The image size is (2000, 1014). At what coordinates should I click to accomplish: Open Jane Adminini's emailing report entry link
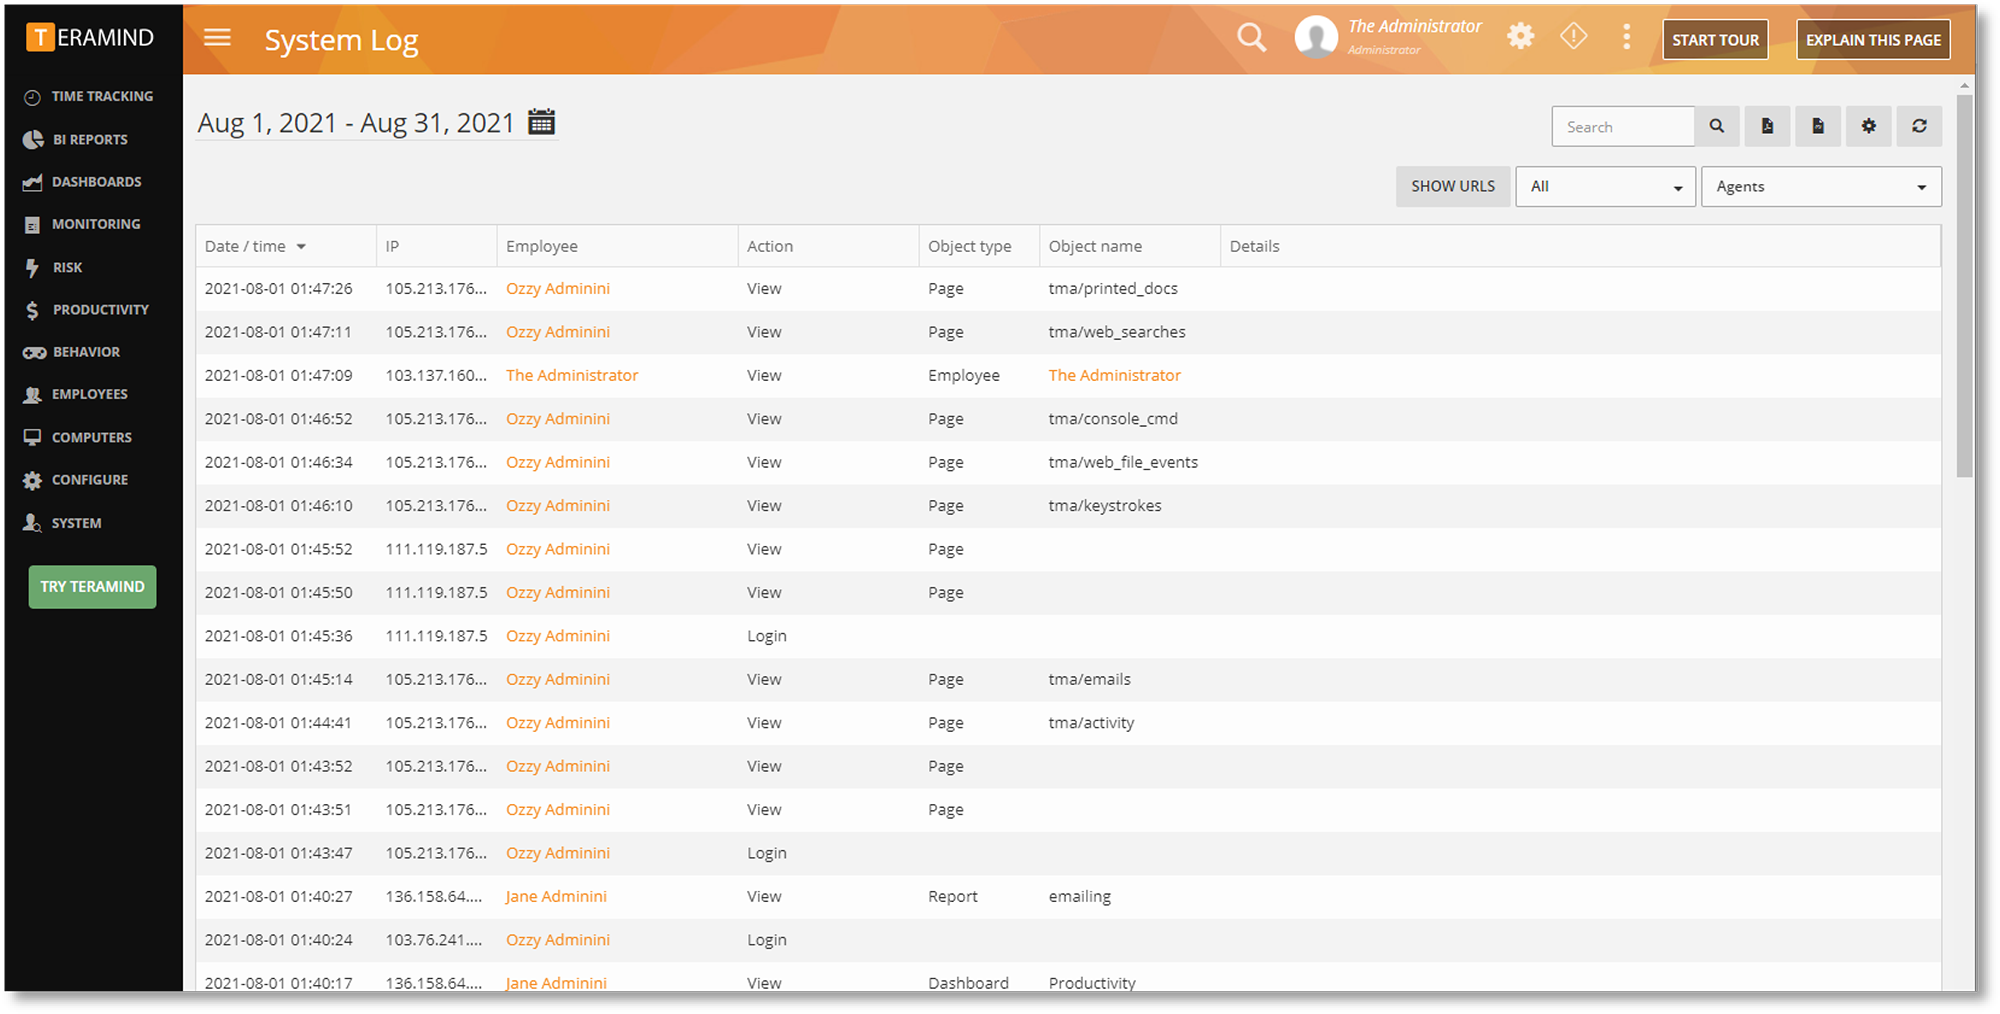(556, 896)
